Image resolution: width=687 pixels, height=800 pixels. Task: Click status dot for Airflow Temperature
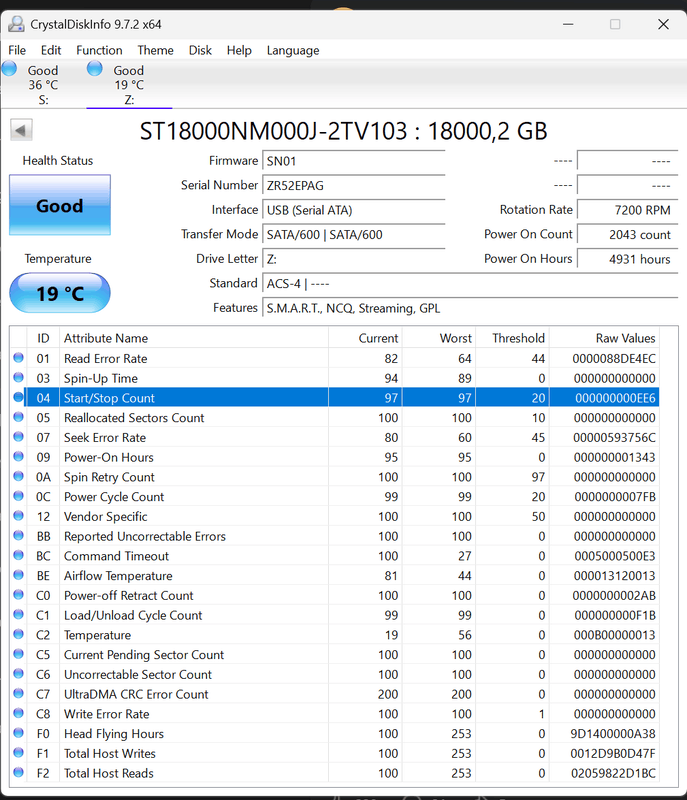[x=18, y=574]
